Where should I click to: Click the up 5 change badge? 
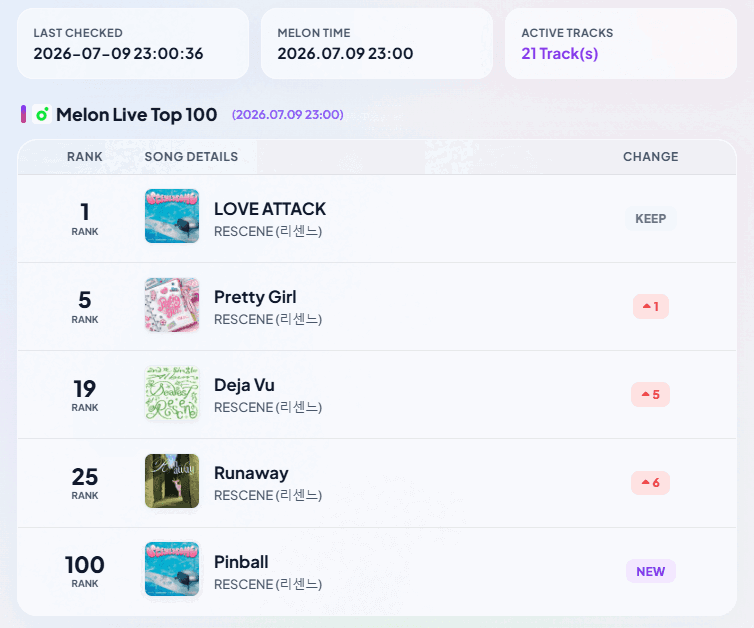(x=651, y=395)
